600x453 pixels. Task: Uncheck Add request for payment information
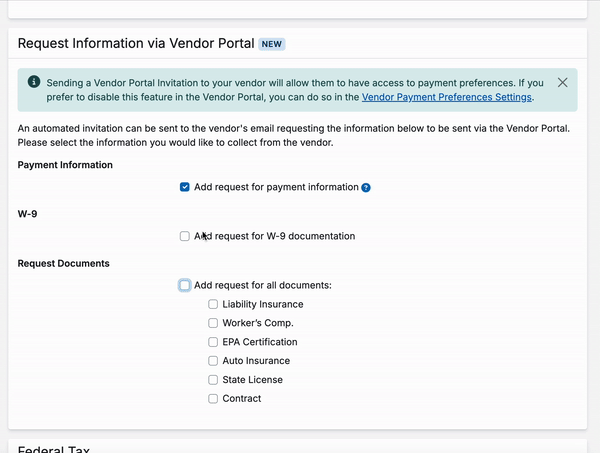(184, 187)
